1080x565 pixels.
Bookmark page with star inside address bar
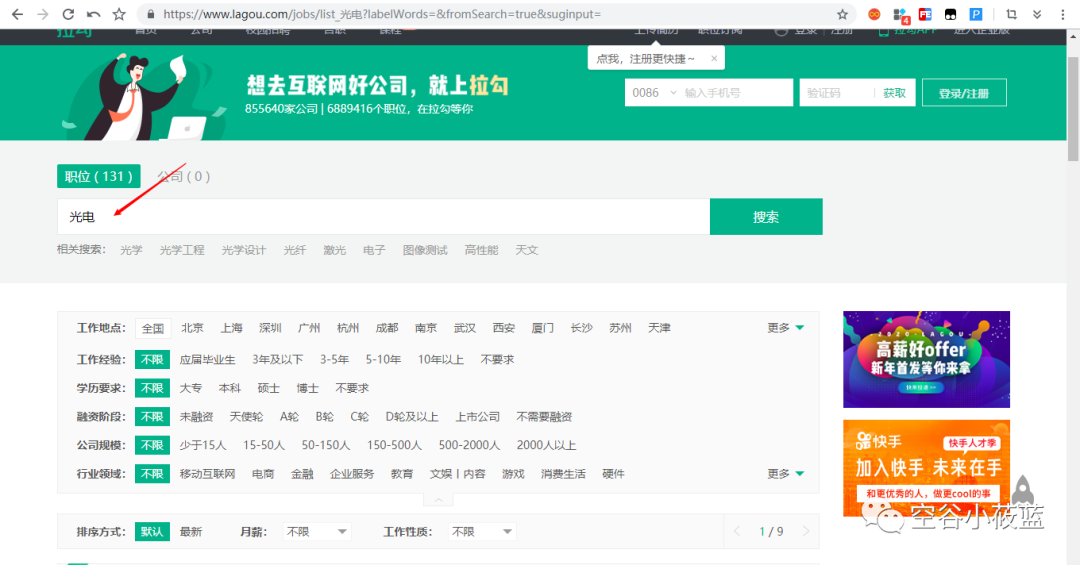coord(842,14)
